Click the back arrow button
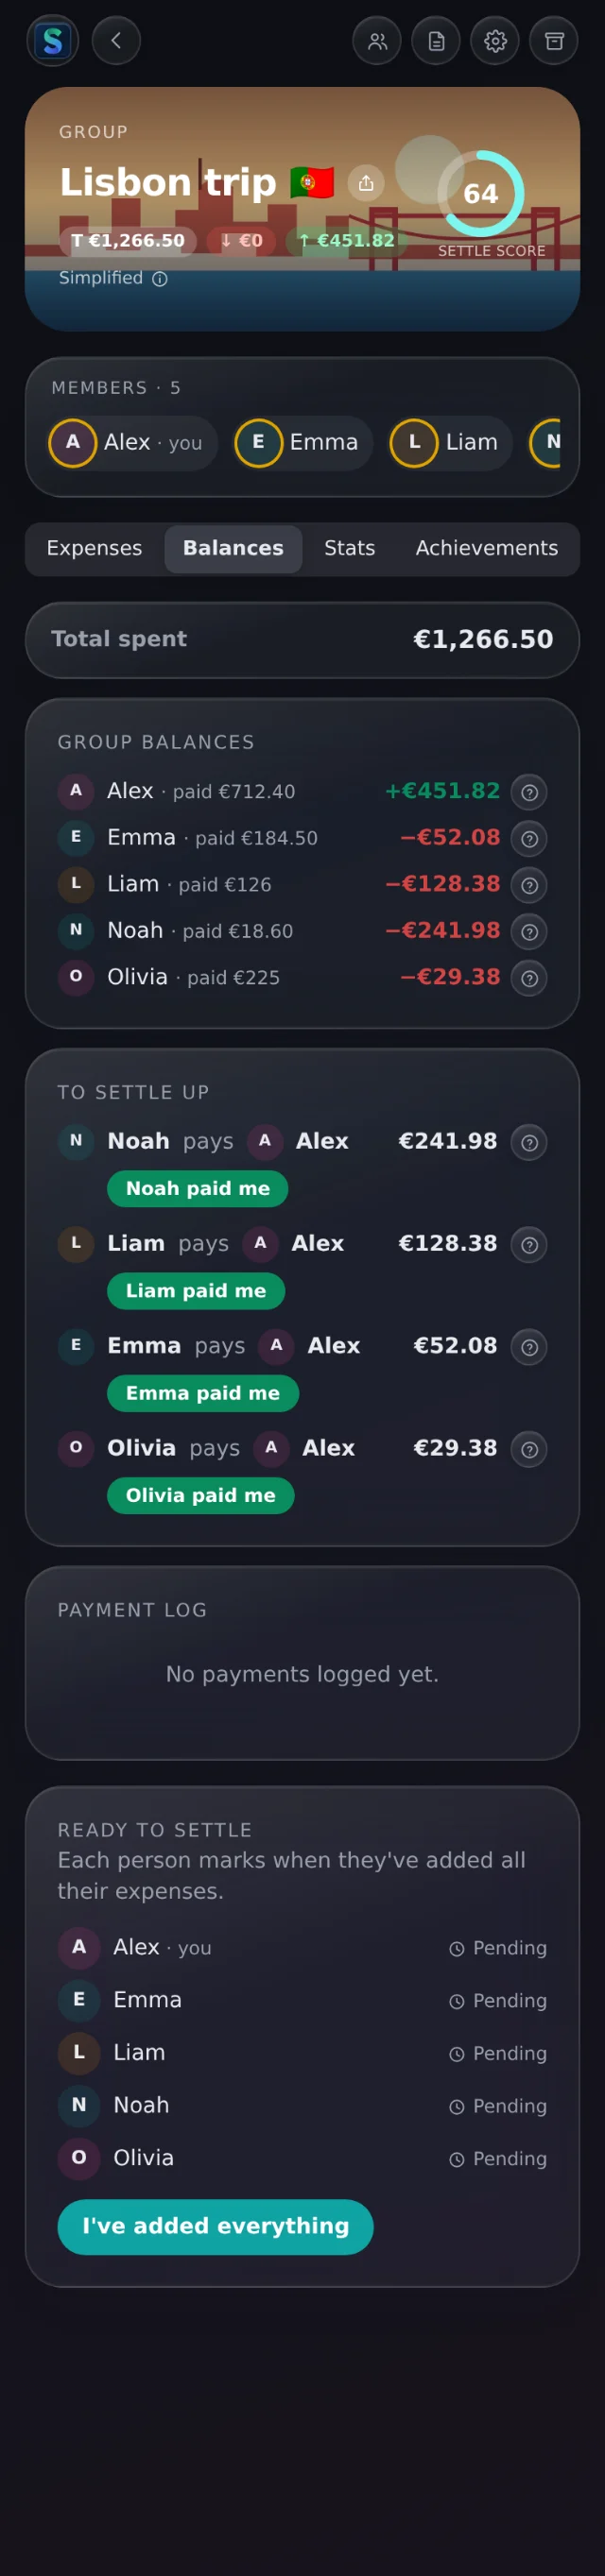The height and width of the screenshot is (2576, 605). (116, 41)
